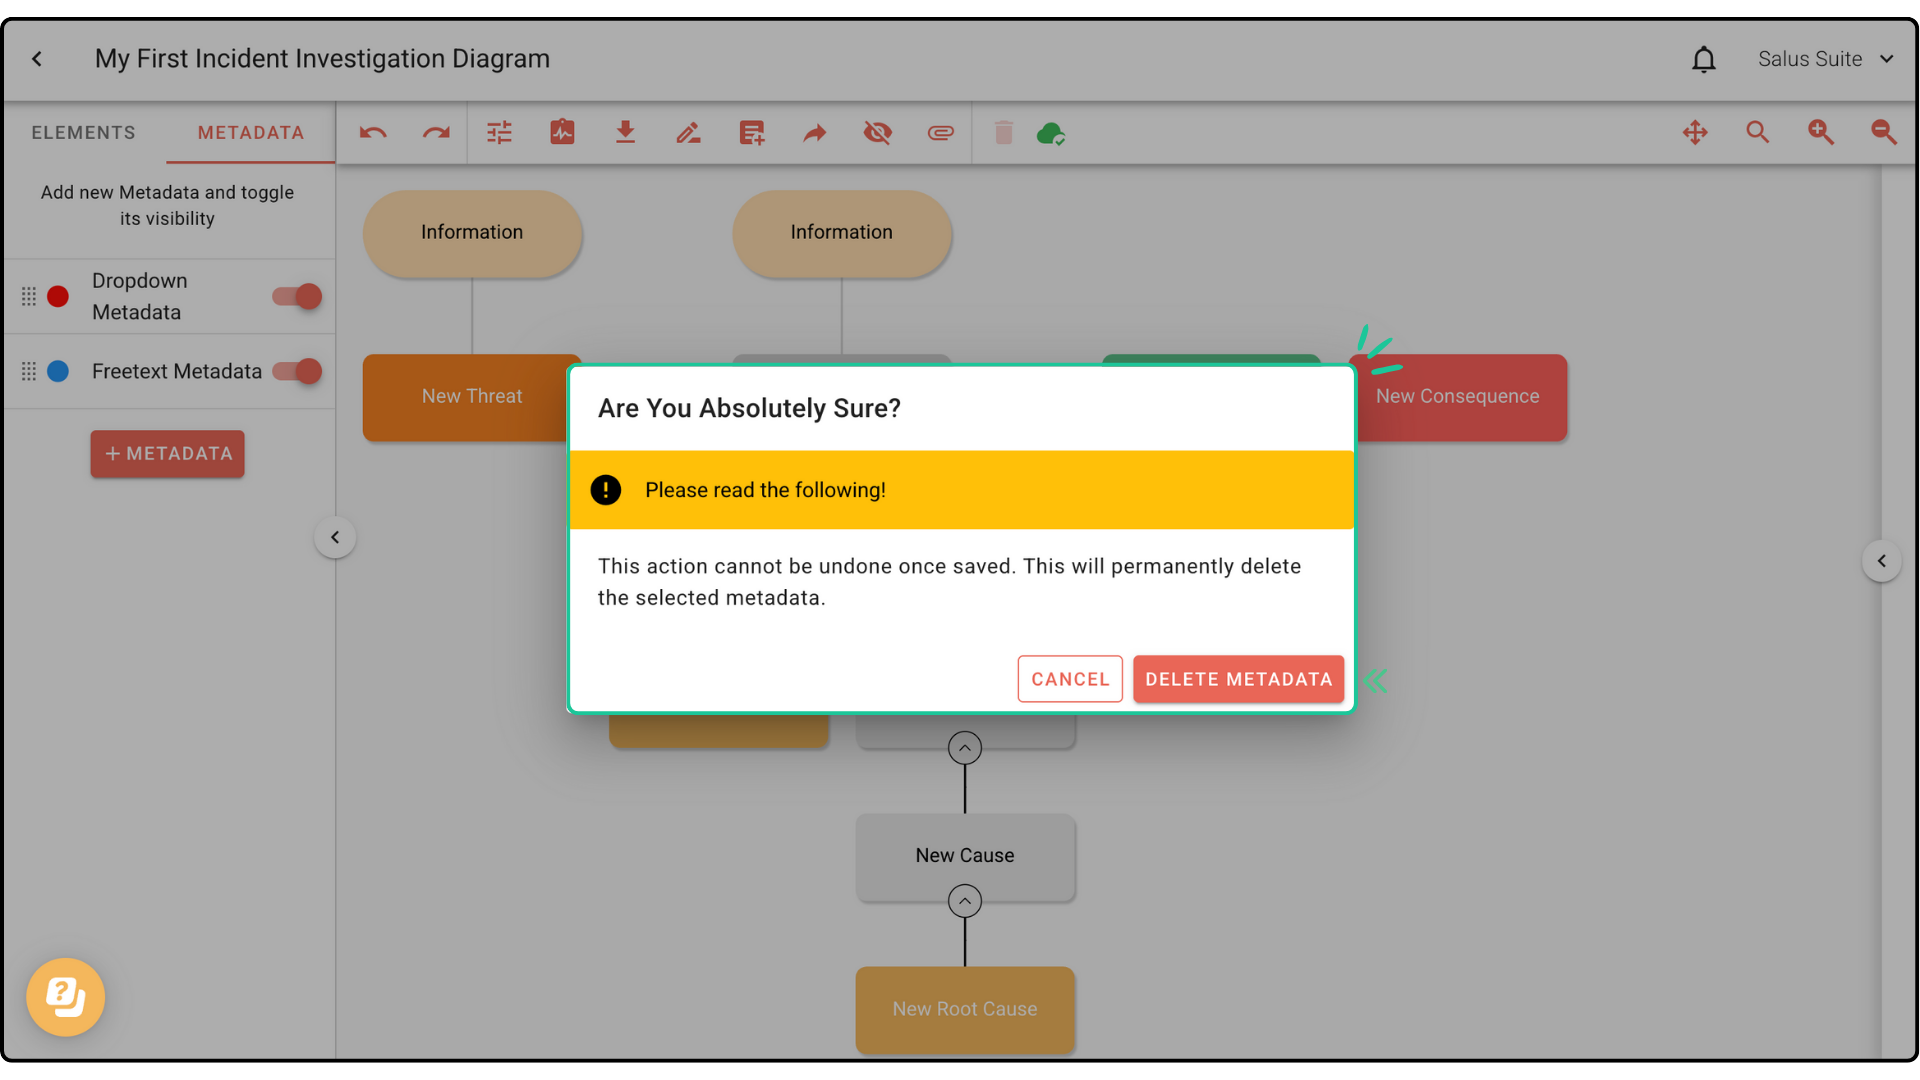1920x1080 pixels.
Task: Confirm with Delete Metadata button
Action: click(1238, 679)
